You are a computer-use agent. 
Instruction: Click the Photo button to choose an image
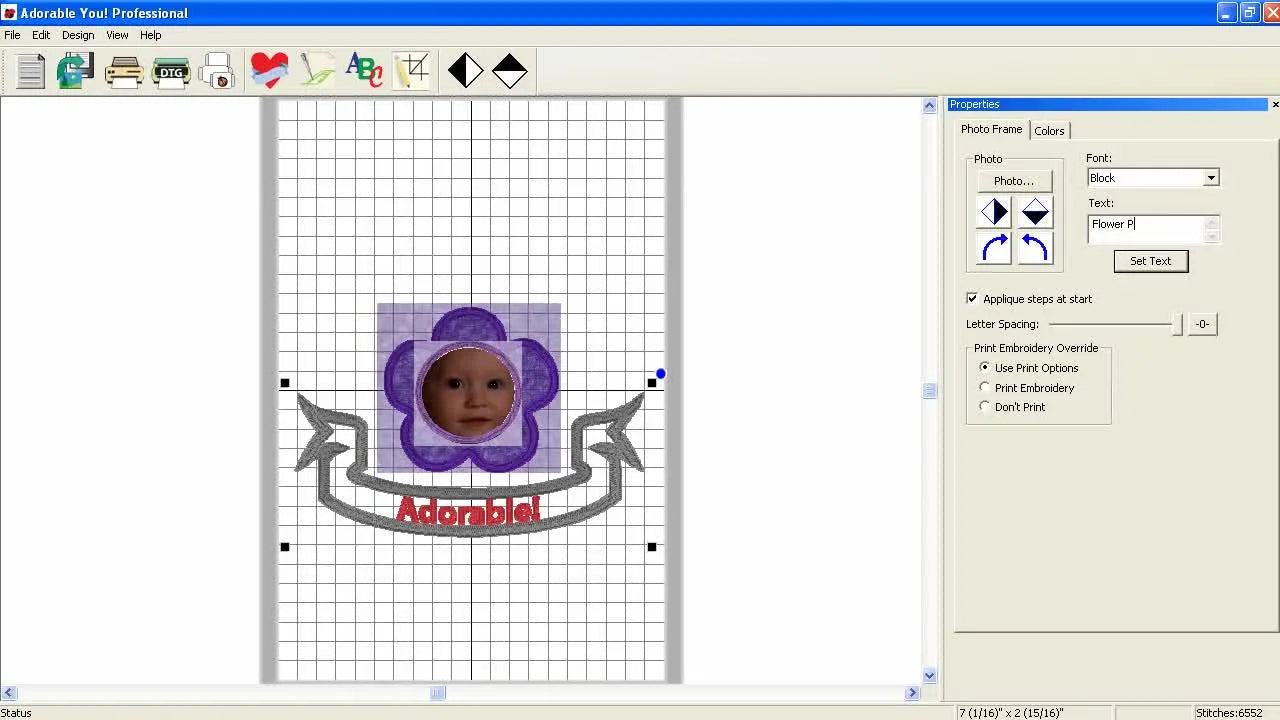click(x=1014, y=180)
